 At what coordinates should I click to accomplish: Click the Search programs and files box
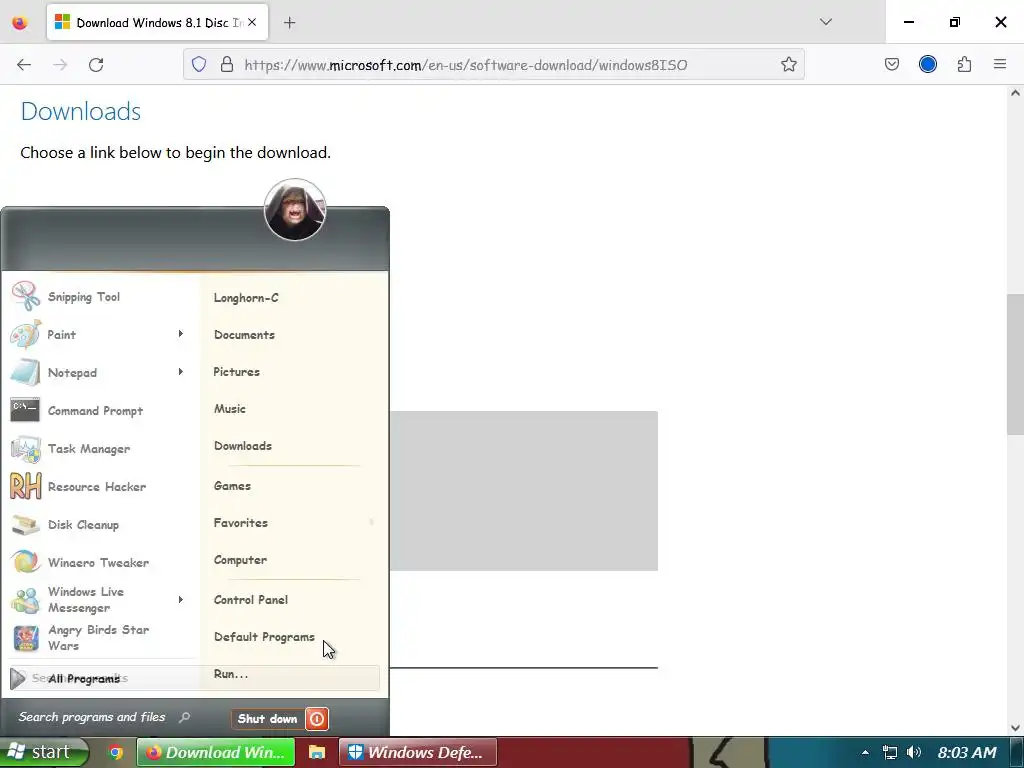coord(104,717)
